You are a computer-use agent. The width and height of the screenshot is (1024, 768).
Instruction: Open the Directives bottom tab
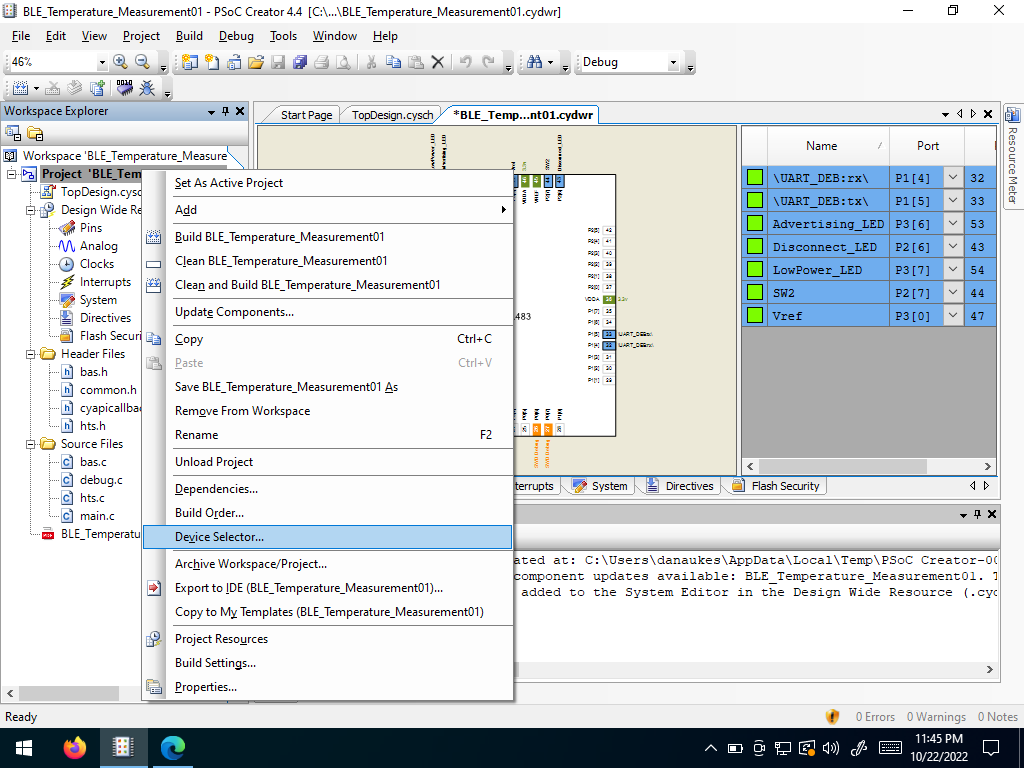pyautogui.click(x=680, y=486)
